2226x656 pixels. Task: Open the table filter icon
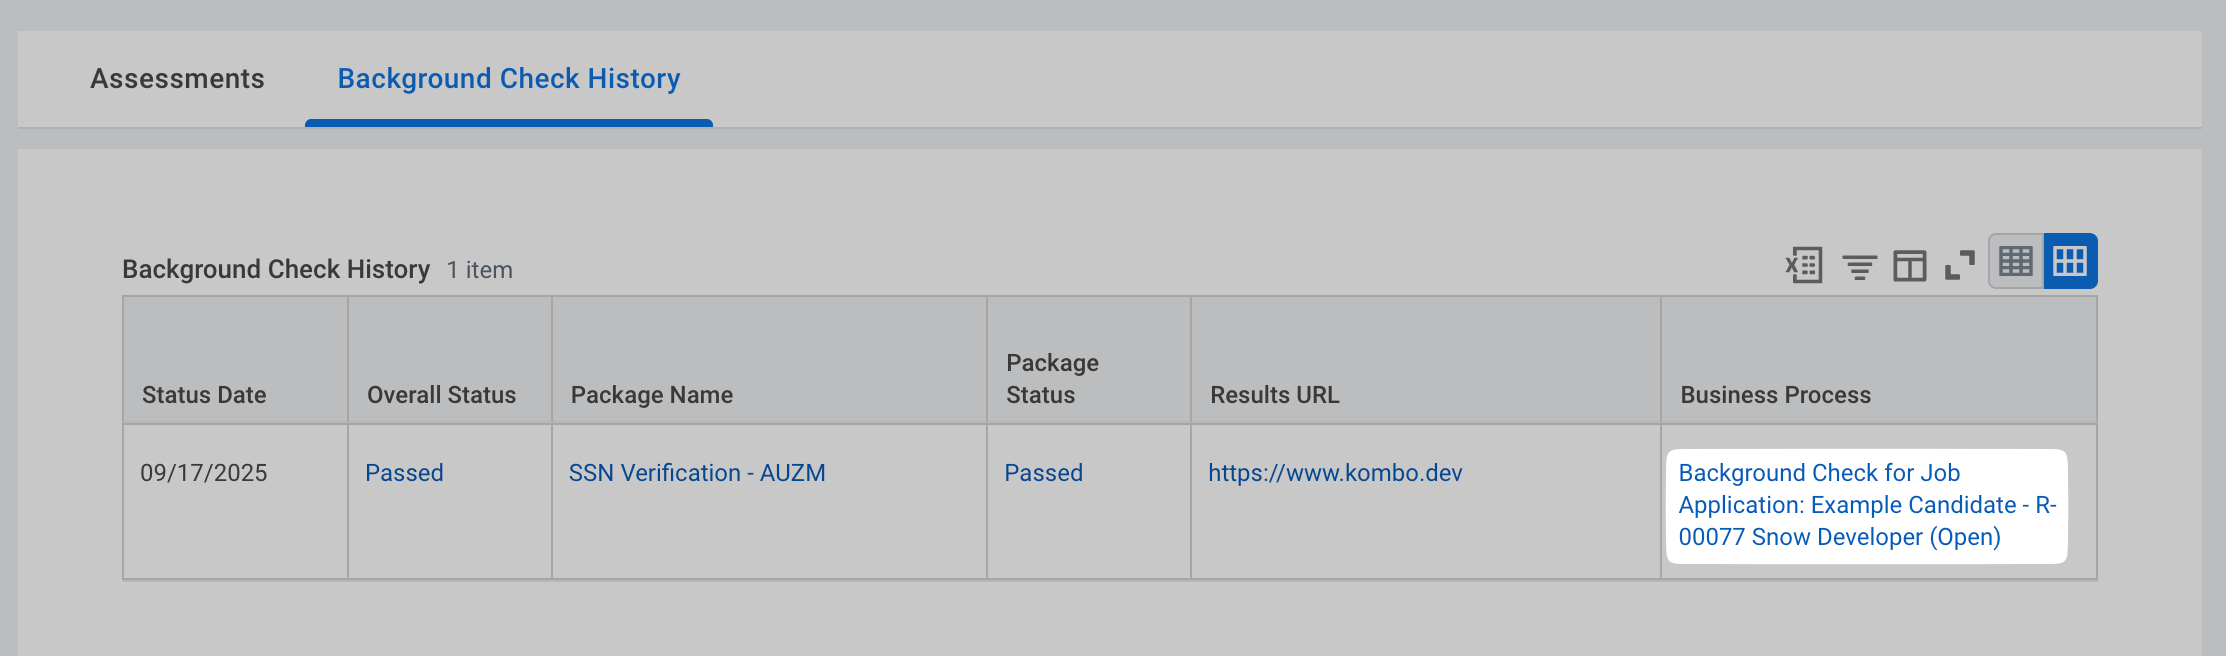tap(1859, 267)
